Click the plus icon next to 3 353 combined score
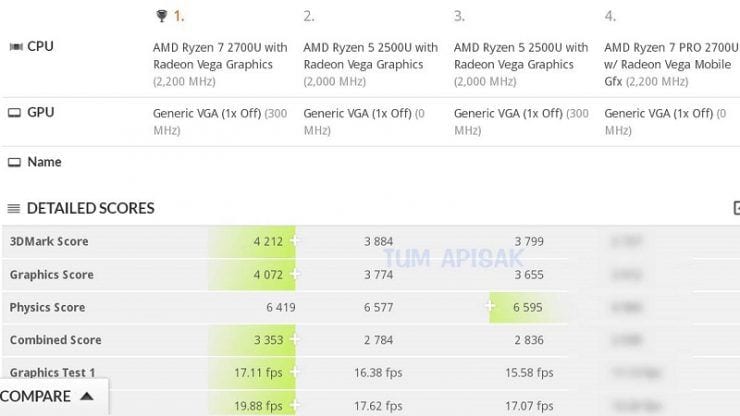Screen dimensions: 740x416 294,339
